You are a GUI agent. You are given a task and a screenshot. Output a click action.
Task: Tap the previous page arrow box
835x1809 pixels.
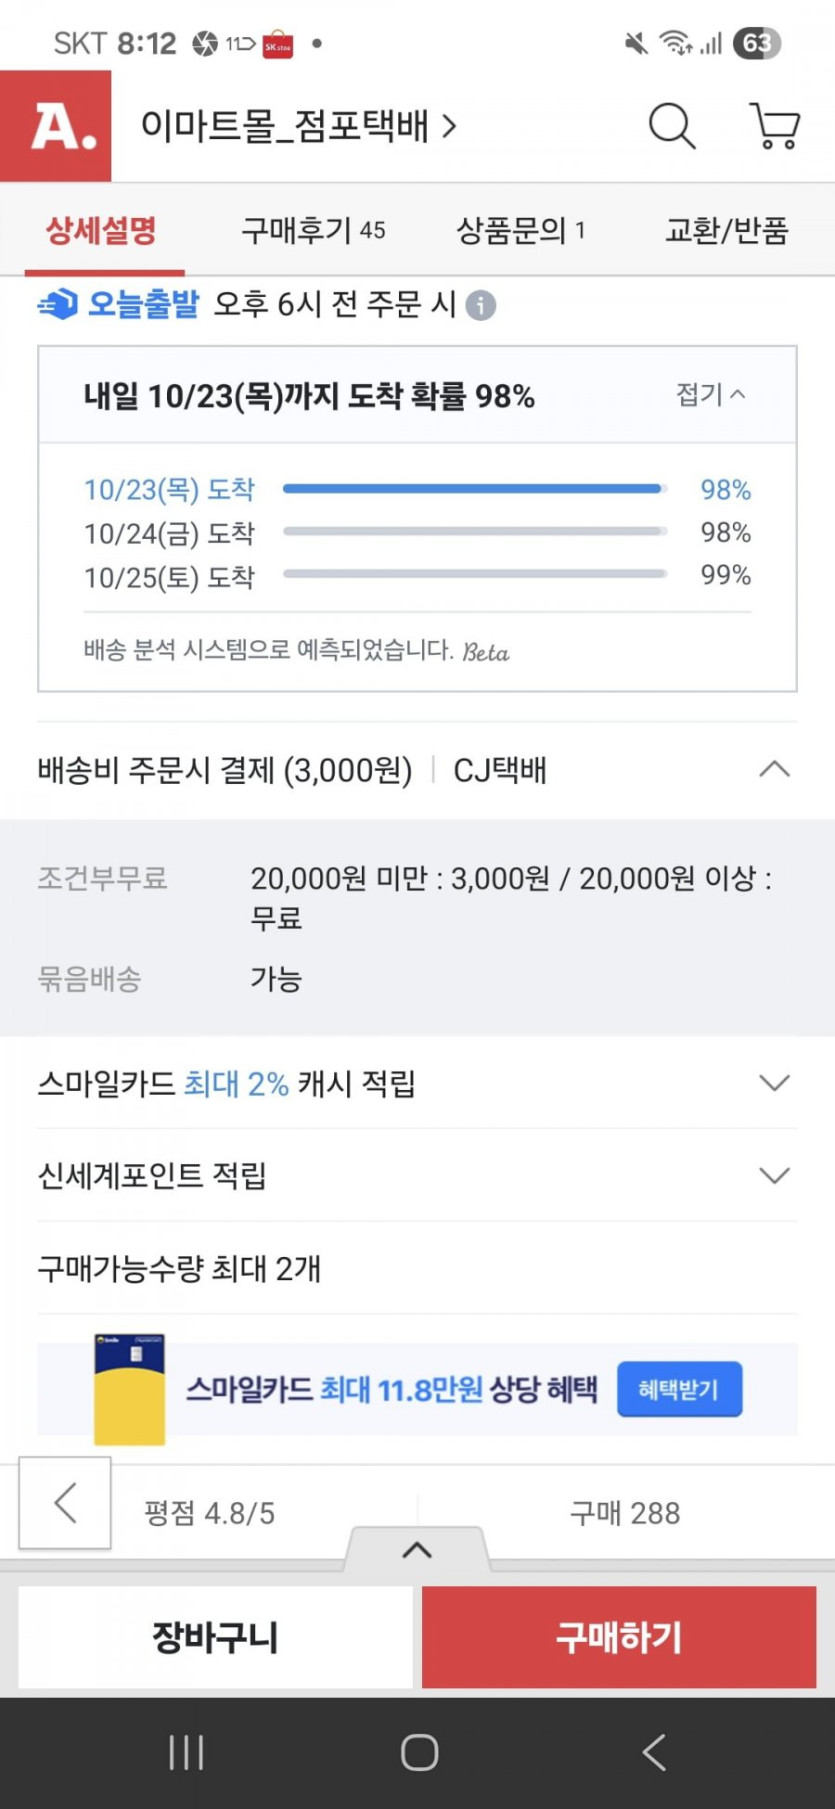65,1503
